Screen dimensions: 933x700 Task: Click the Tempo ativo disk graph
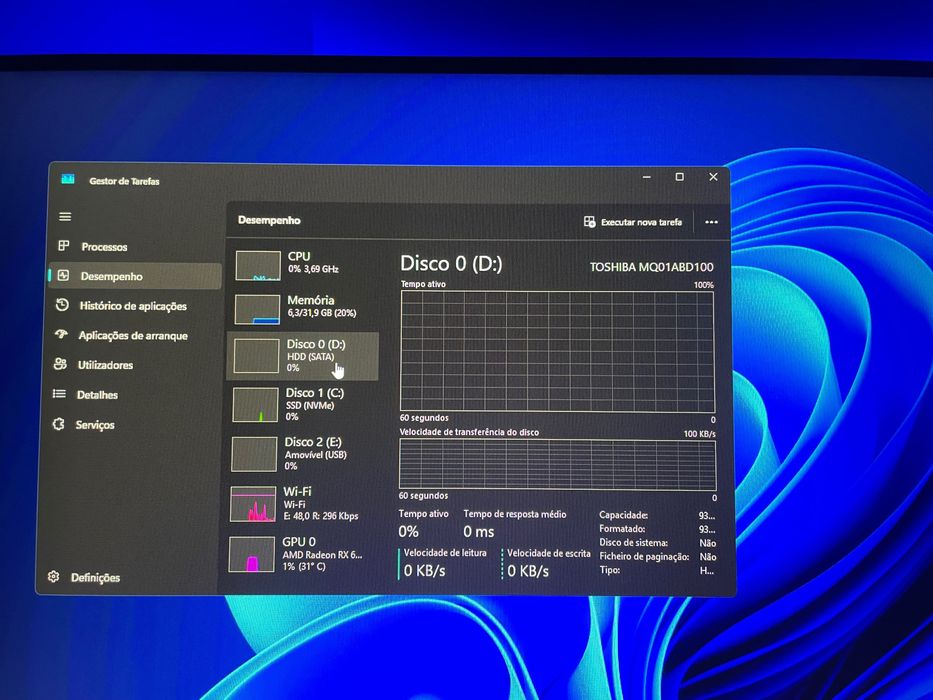557,351
